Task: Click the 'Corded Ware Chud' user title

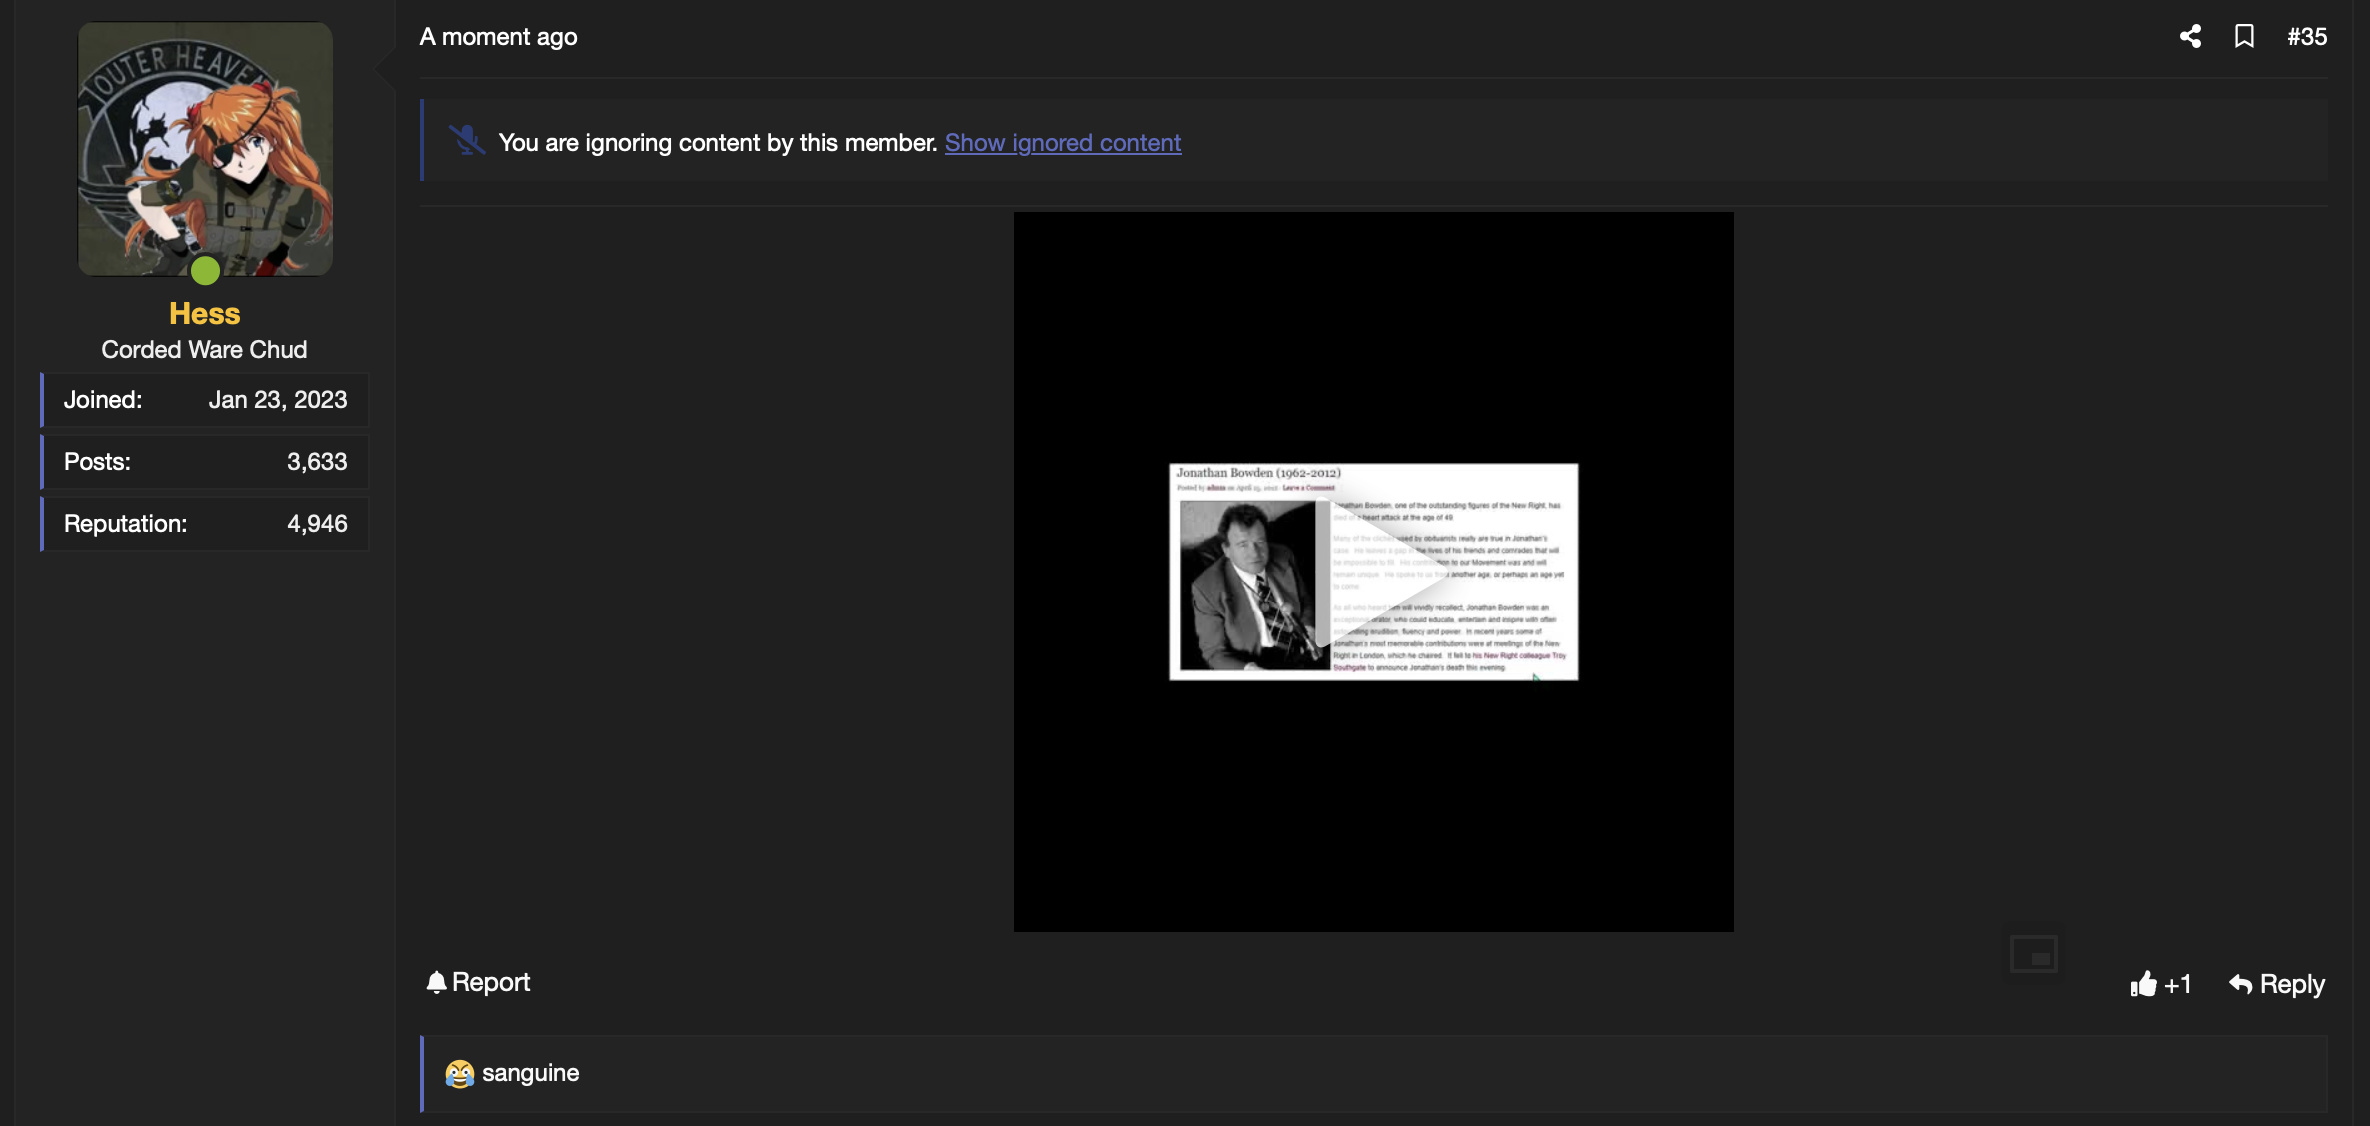Action: point(204,349)
